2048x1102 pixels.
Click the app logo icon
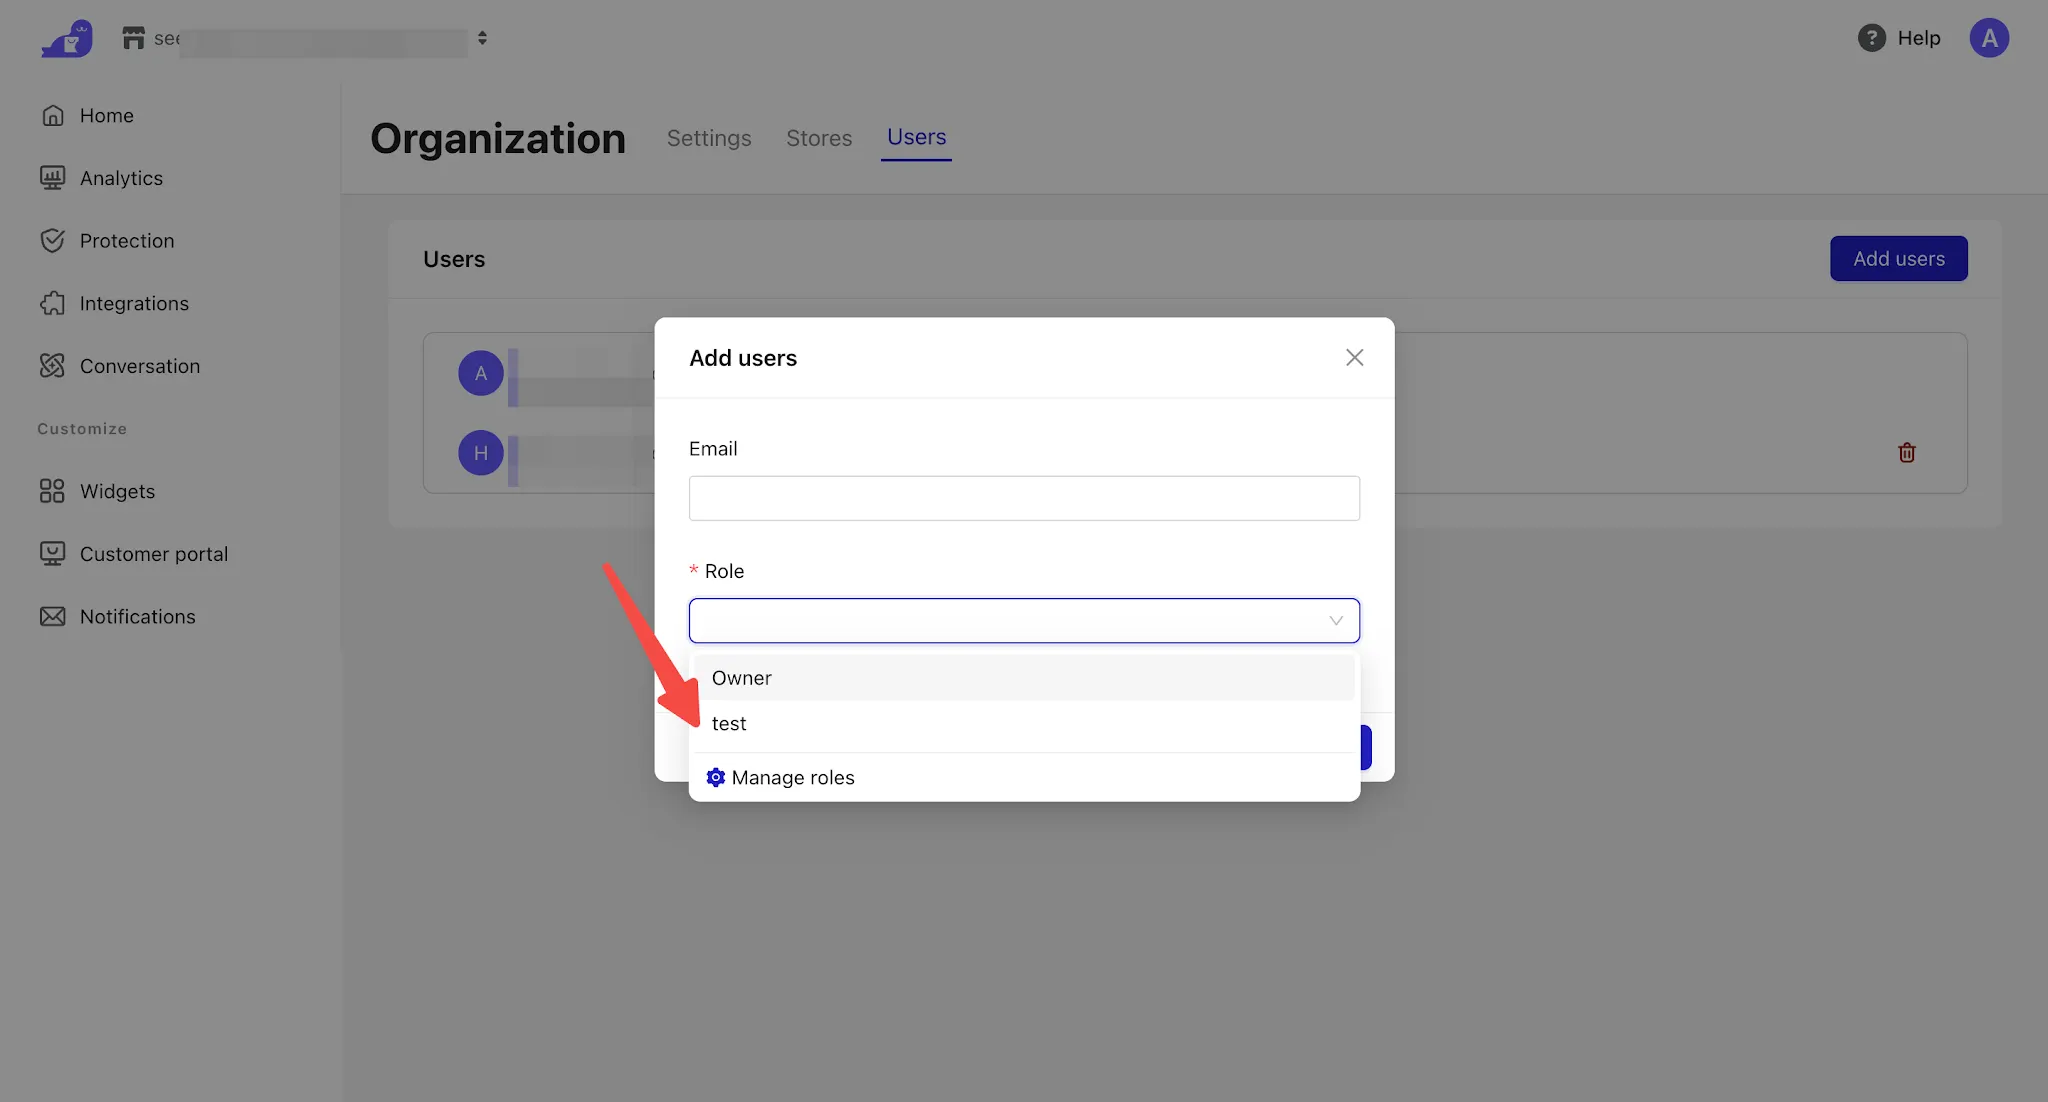67,39
